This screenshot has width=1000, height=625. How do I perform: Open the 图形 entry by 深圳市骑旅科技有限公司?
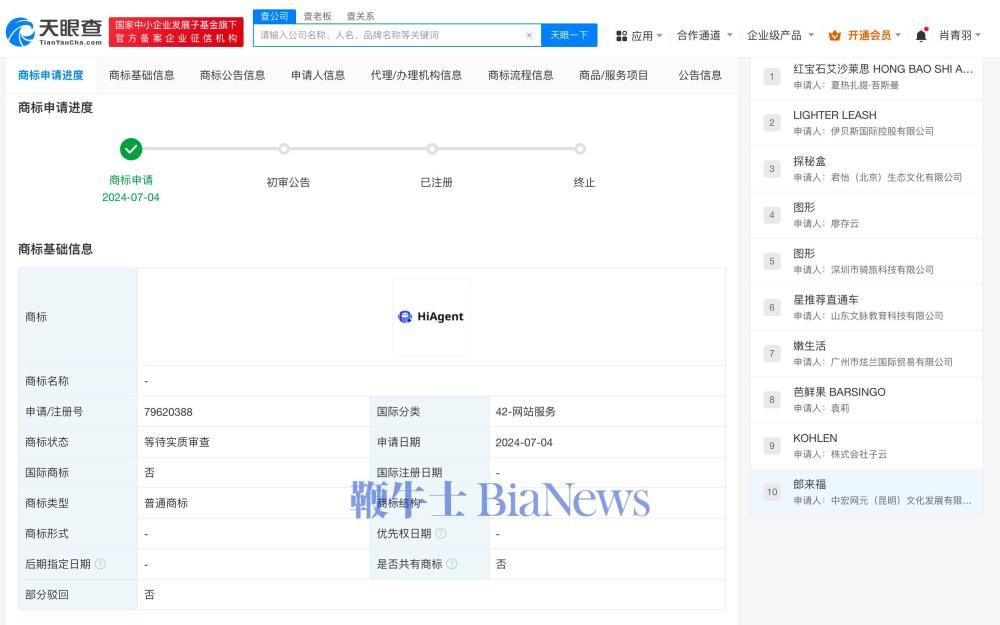click(x=804, y=254)
